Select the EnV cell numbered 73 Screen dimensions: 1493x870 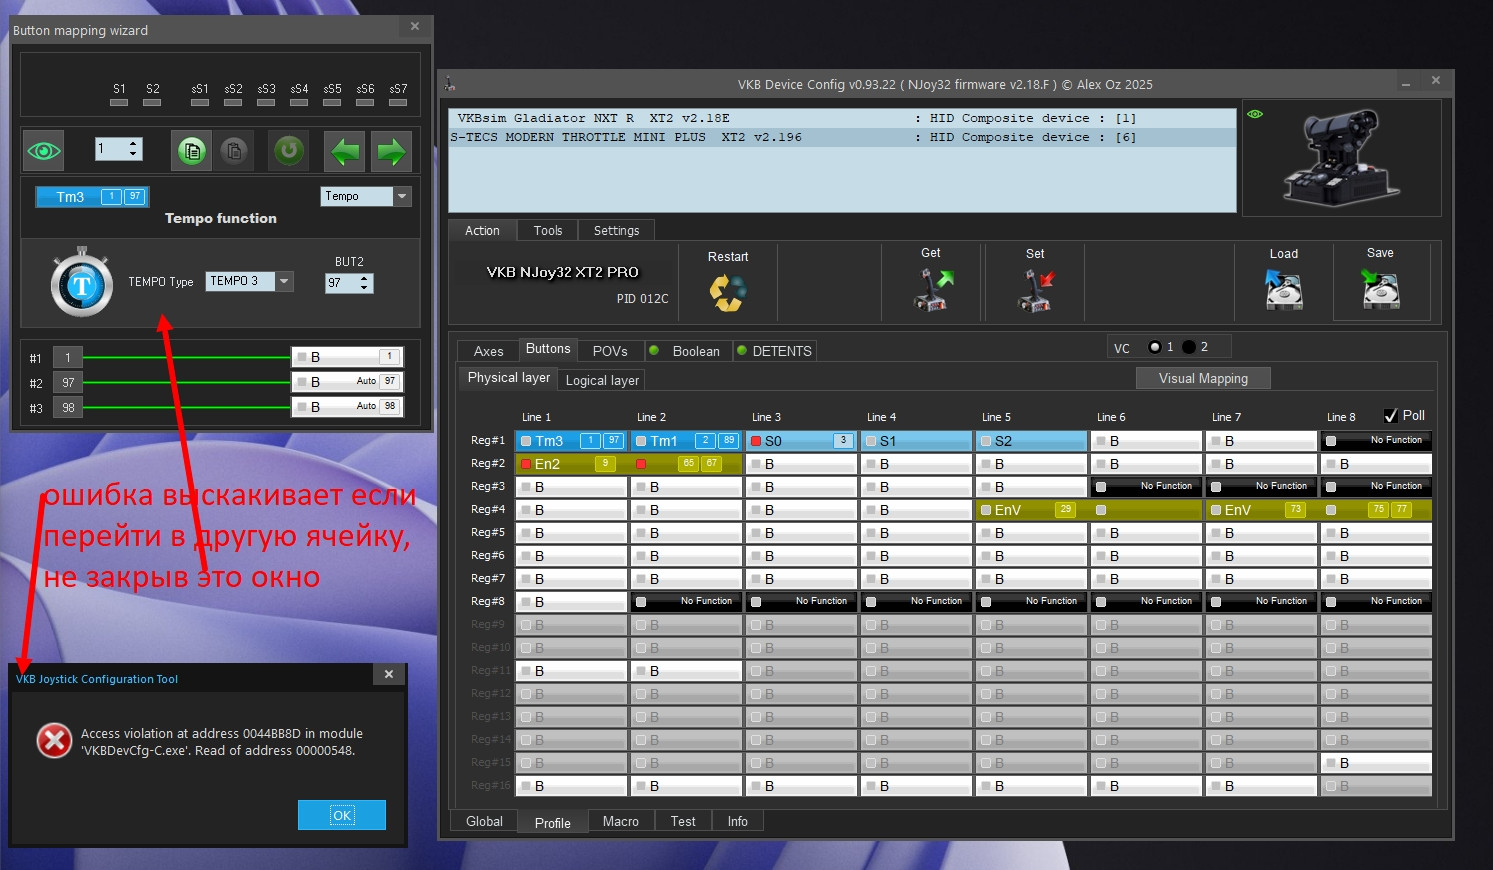click(1261, 510)
